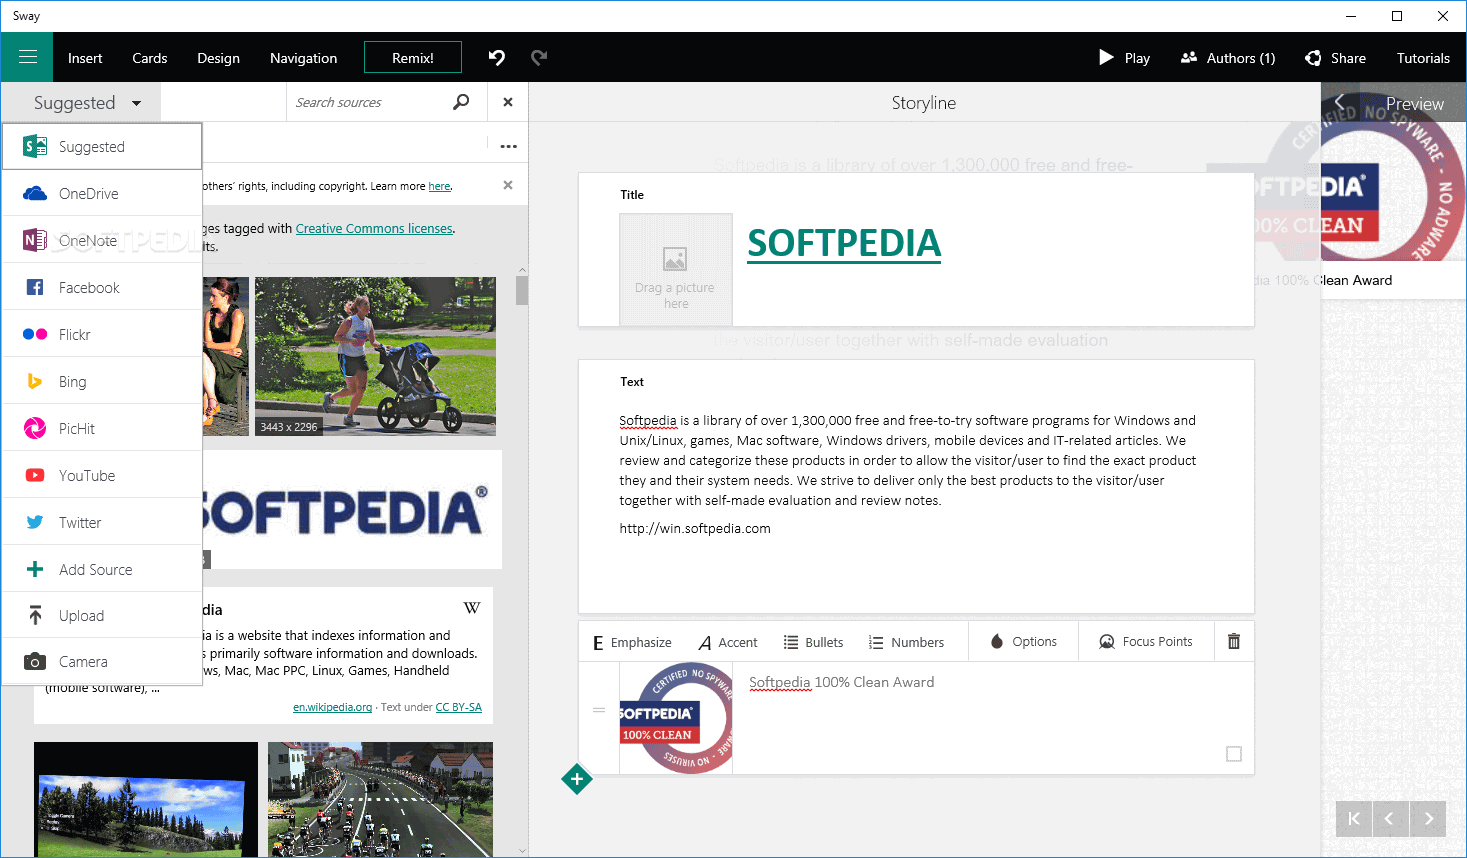This screenshot has width=1467, height=858.
Task: Select the forest landscape image result
Action: 146,799
